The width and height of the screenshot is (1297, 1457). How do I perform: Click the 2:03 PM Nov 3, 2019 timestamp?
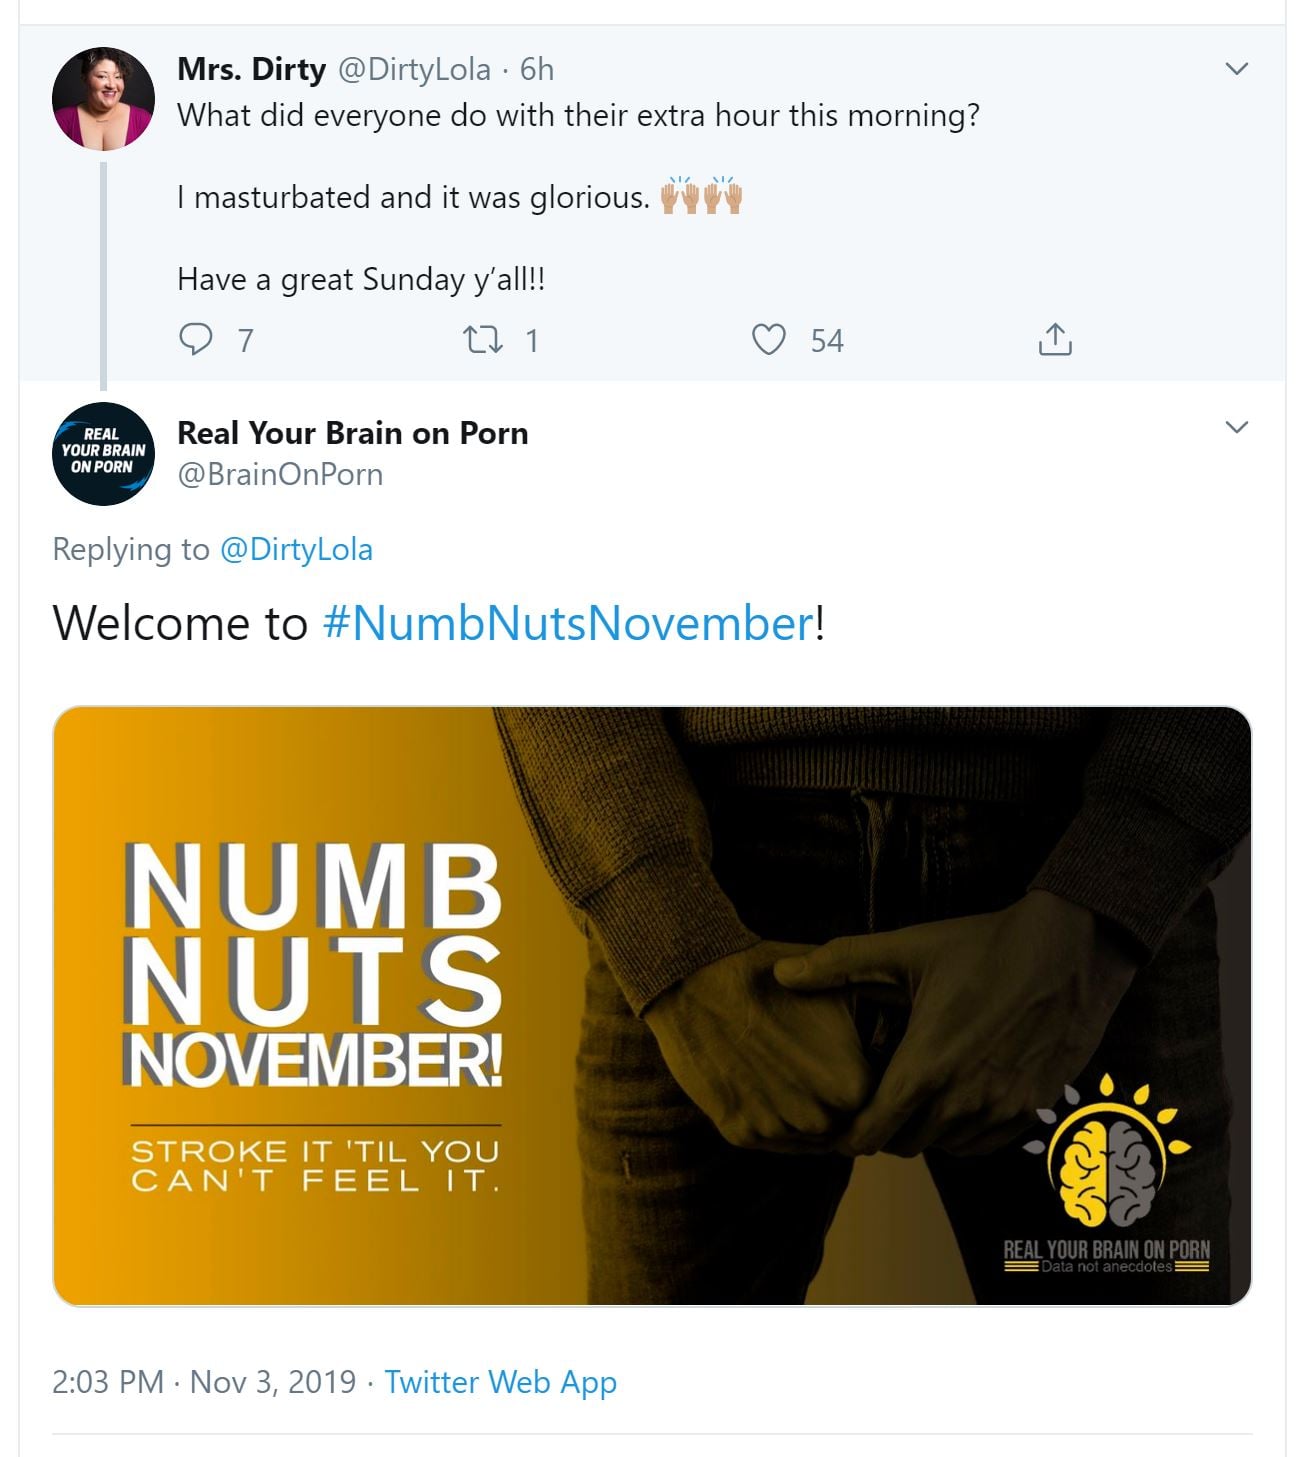point(204,1382)
